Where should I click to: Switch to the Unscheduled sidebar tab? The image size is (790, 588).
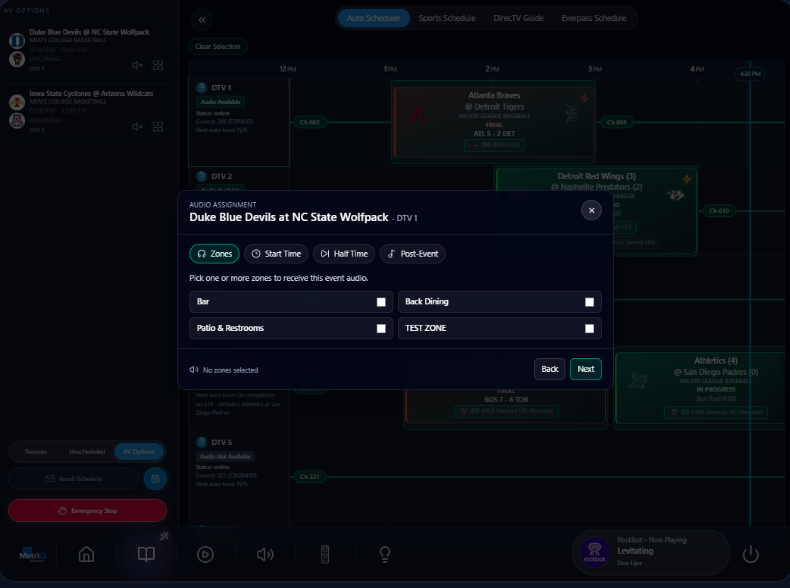[x=87, y=451]
